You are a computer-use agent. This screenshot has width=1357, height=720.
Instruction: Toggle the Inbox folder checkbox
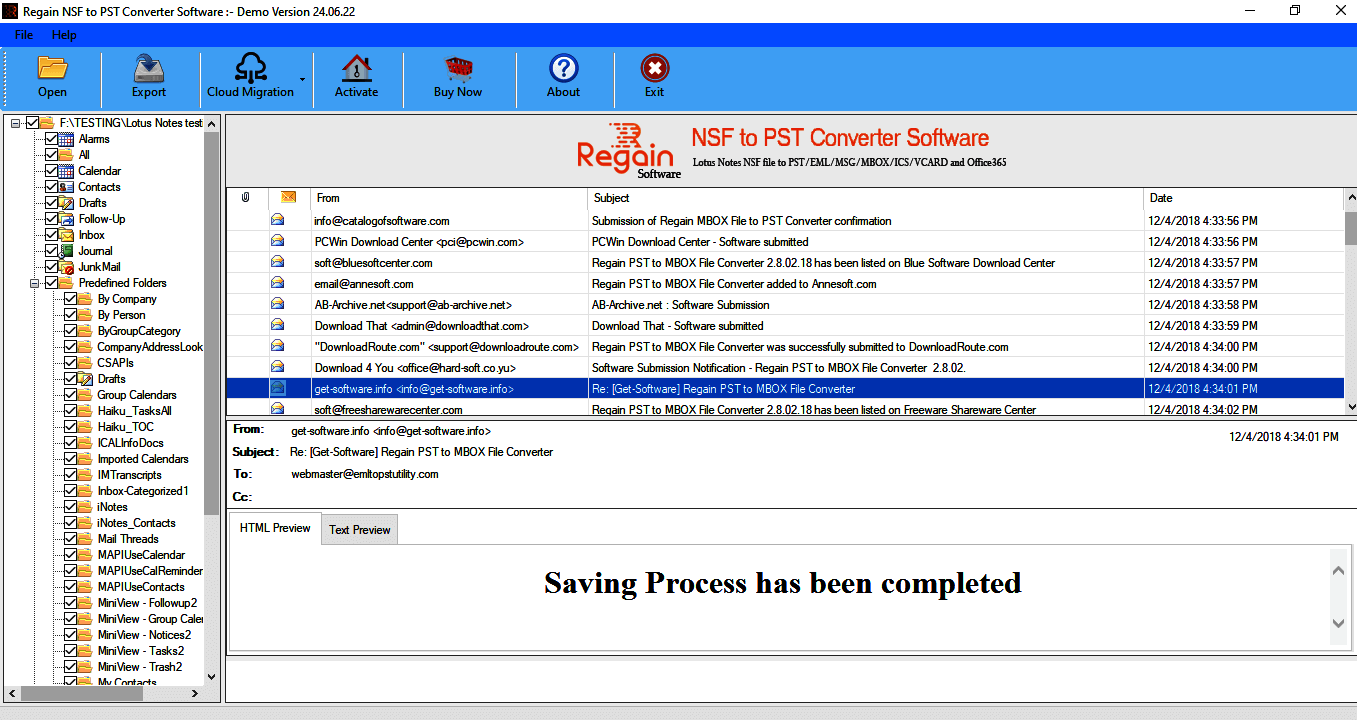[51, 235]
